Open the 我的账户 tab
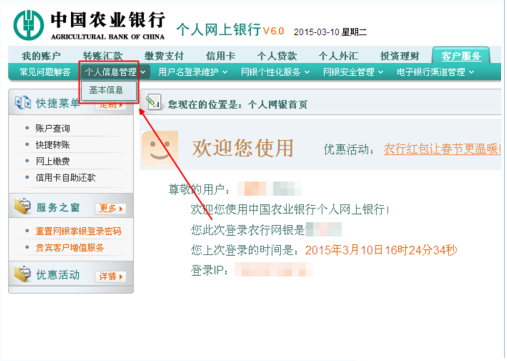 (41, 56)
